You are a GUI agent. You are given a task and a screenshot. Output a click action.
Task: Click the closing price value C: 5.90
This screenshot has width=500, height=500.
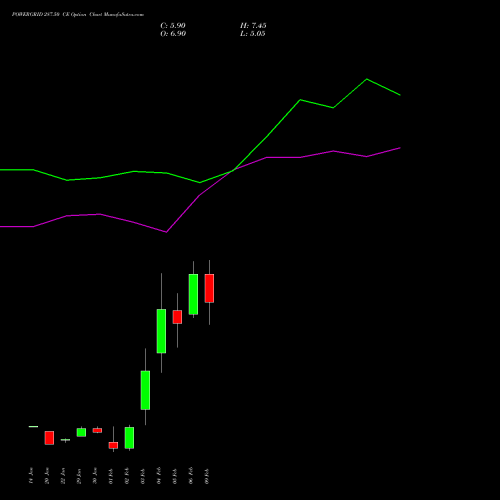click(x=173, y=26)
